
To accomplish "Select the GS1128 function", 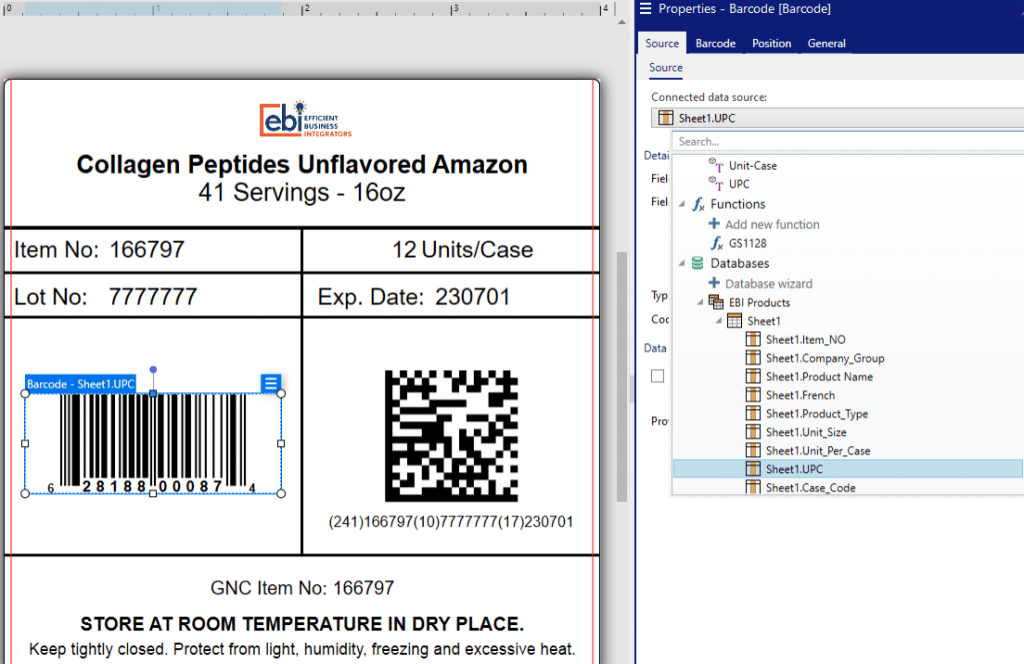I will coord(747,244).
